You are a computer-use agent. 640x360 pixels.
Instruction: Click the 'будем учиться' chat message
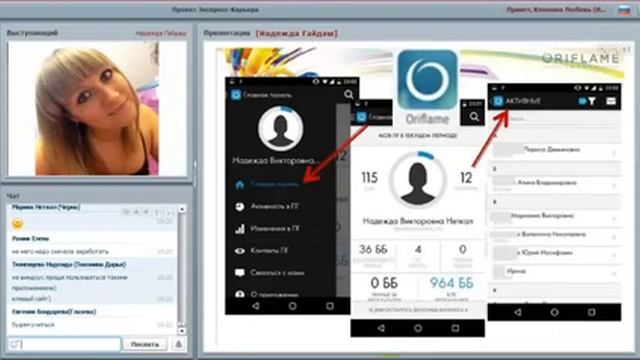pyautogui.click(x=33, y=325)
